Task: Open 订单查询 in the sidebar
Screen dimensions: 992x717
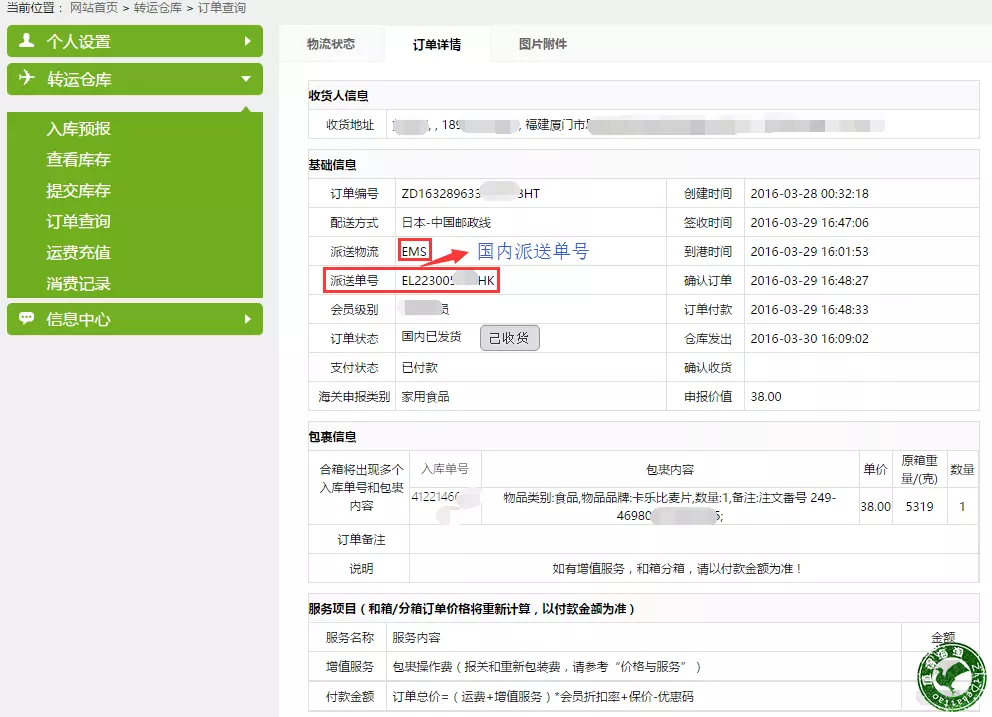Action: pos(78,221)
